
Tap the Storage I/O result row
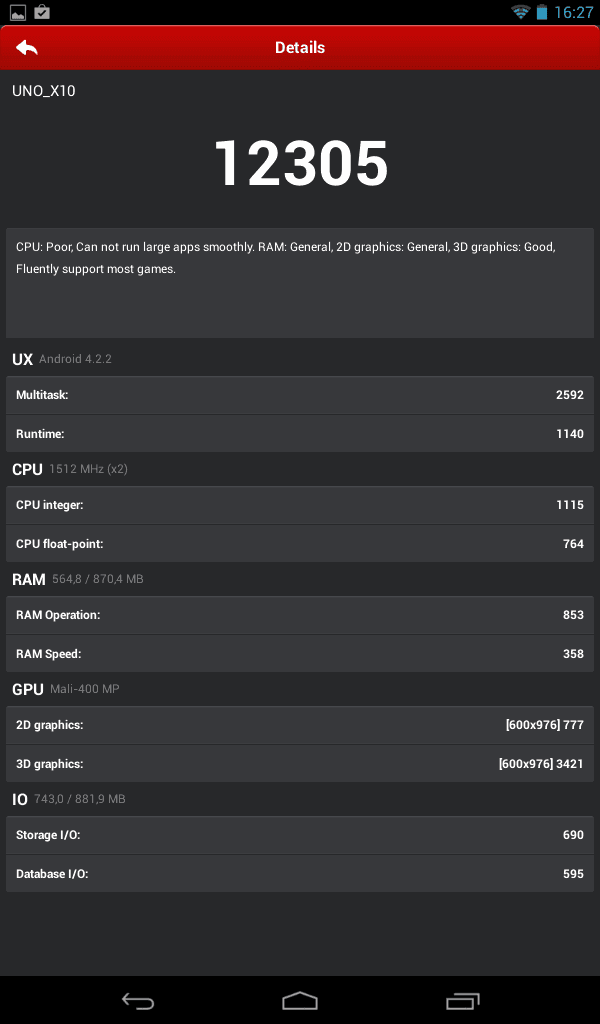click(300, 835)
